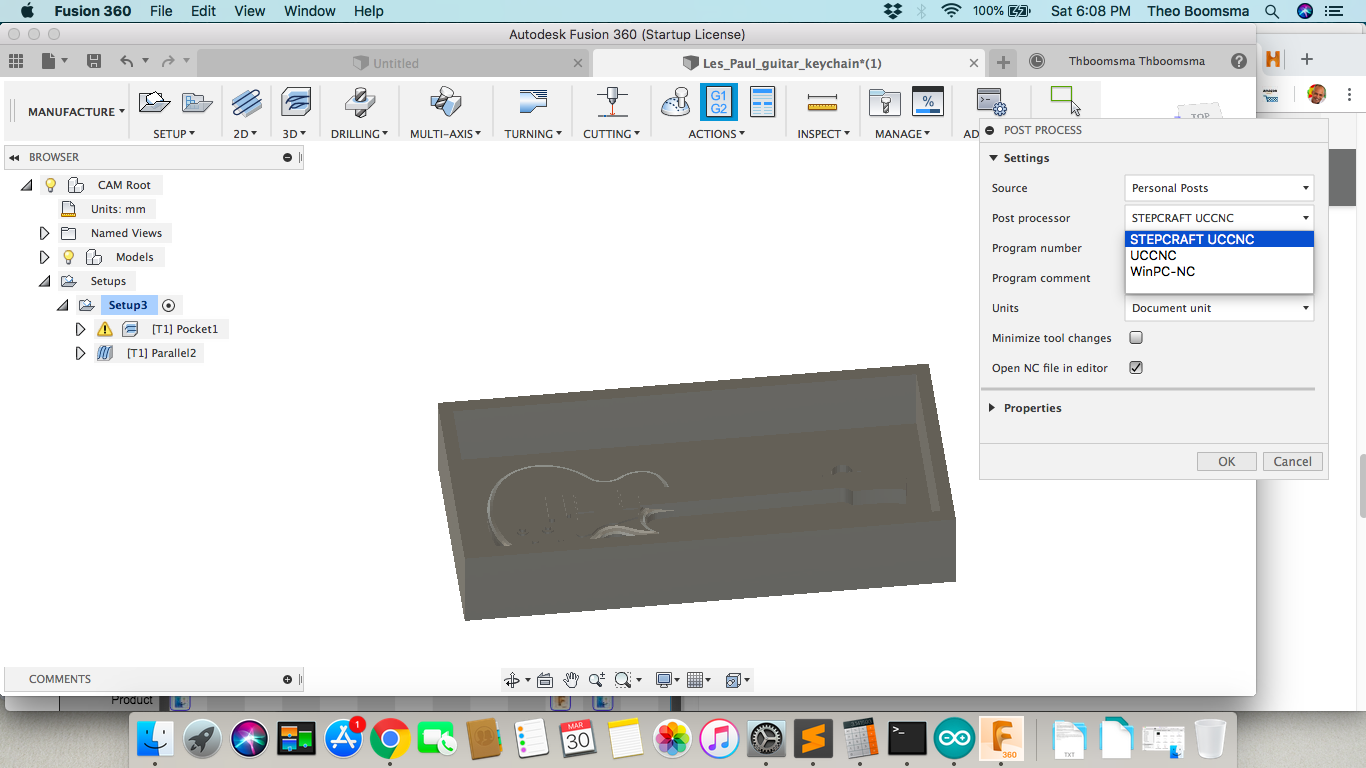Select STEPCRAFT UCCNC in the dropdown list
The height and width of the screenshot is (768, 1366).
pyautogui.click(x=1219, y=239)
